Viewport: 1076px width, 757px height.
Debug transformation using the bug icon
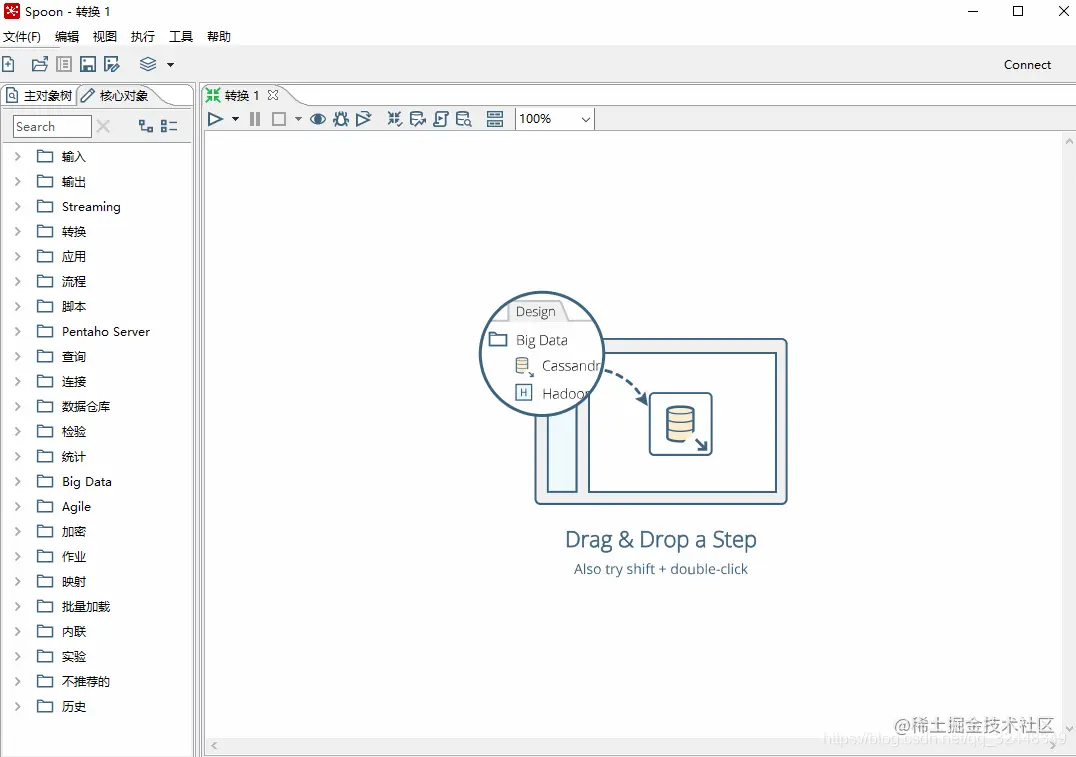point(340,119)
